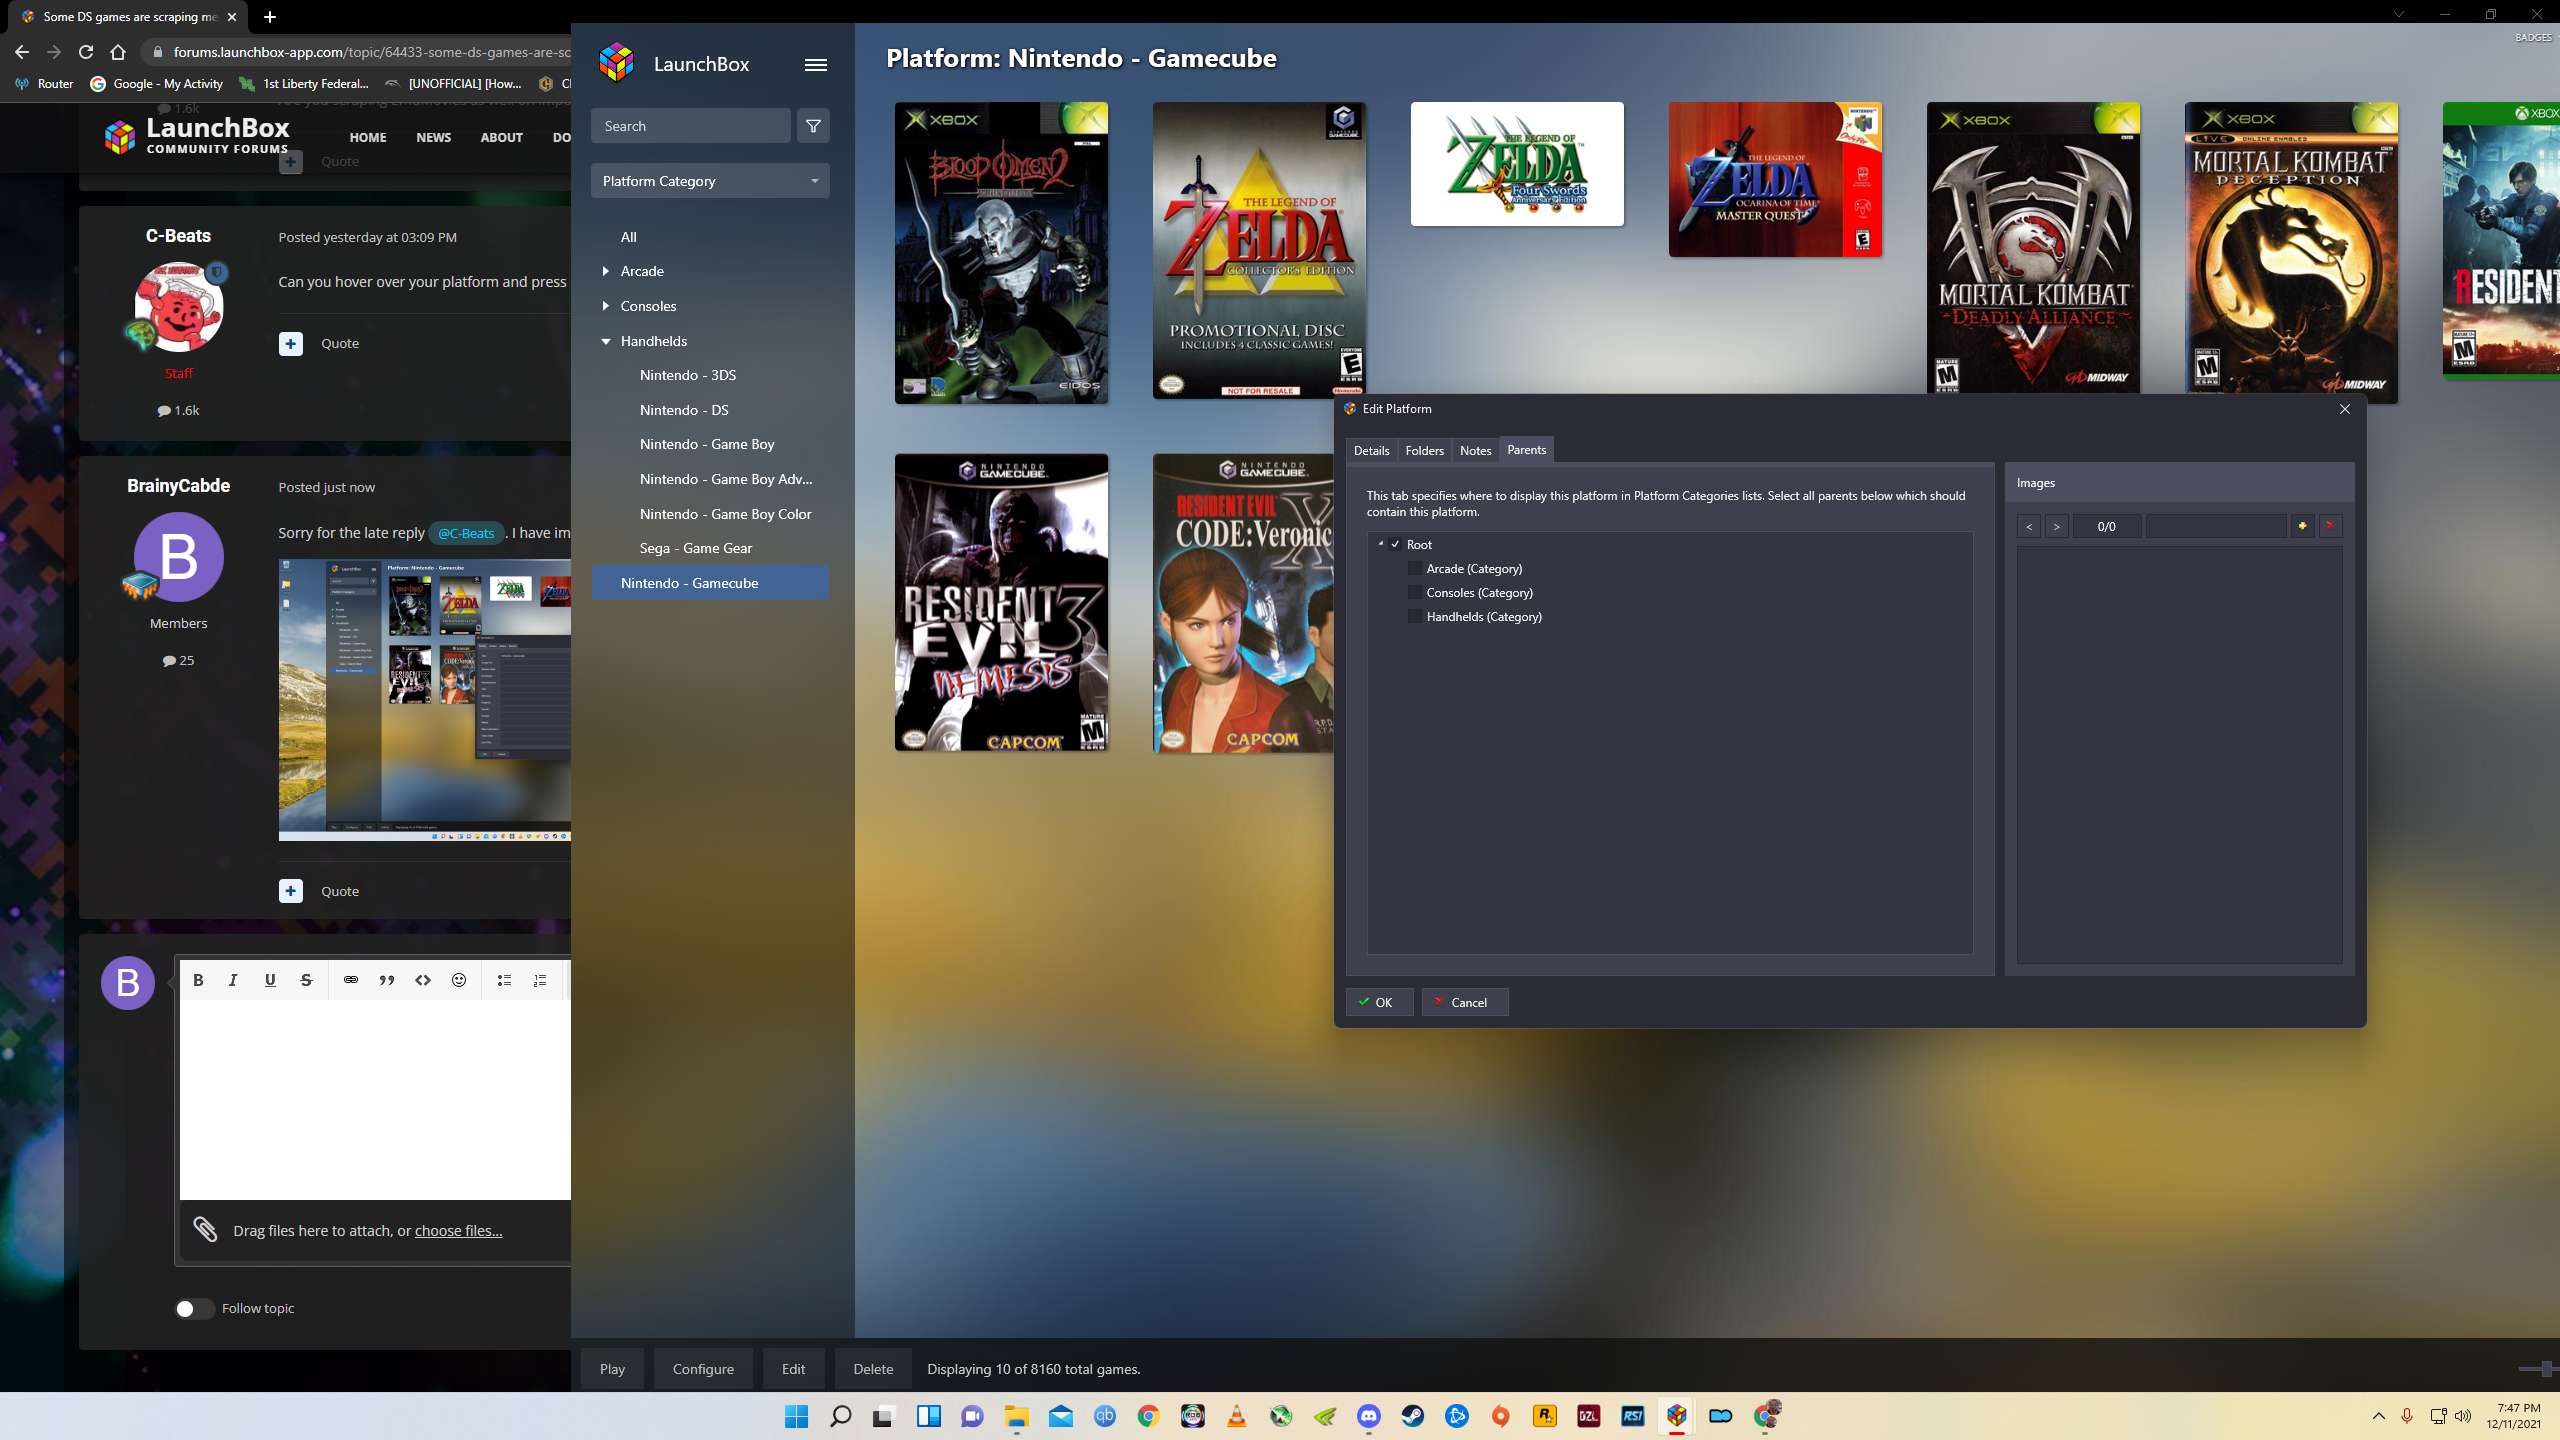2560x1440 pixels.
Task: Reload the browser page
Action: pyautogui.click(x=86, y=52)
